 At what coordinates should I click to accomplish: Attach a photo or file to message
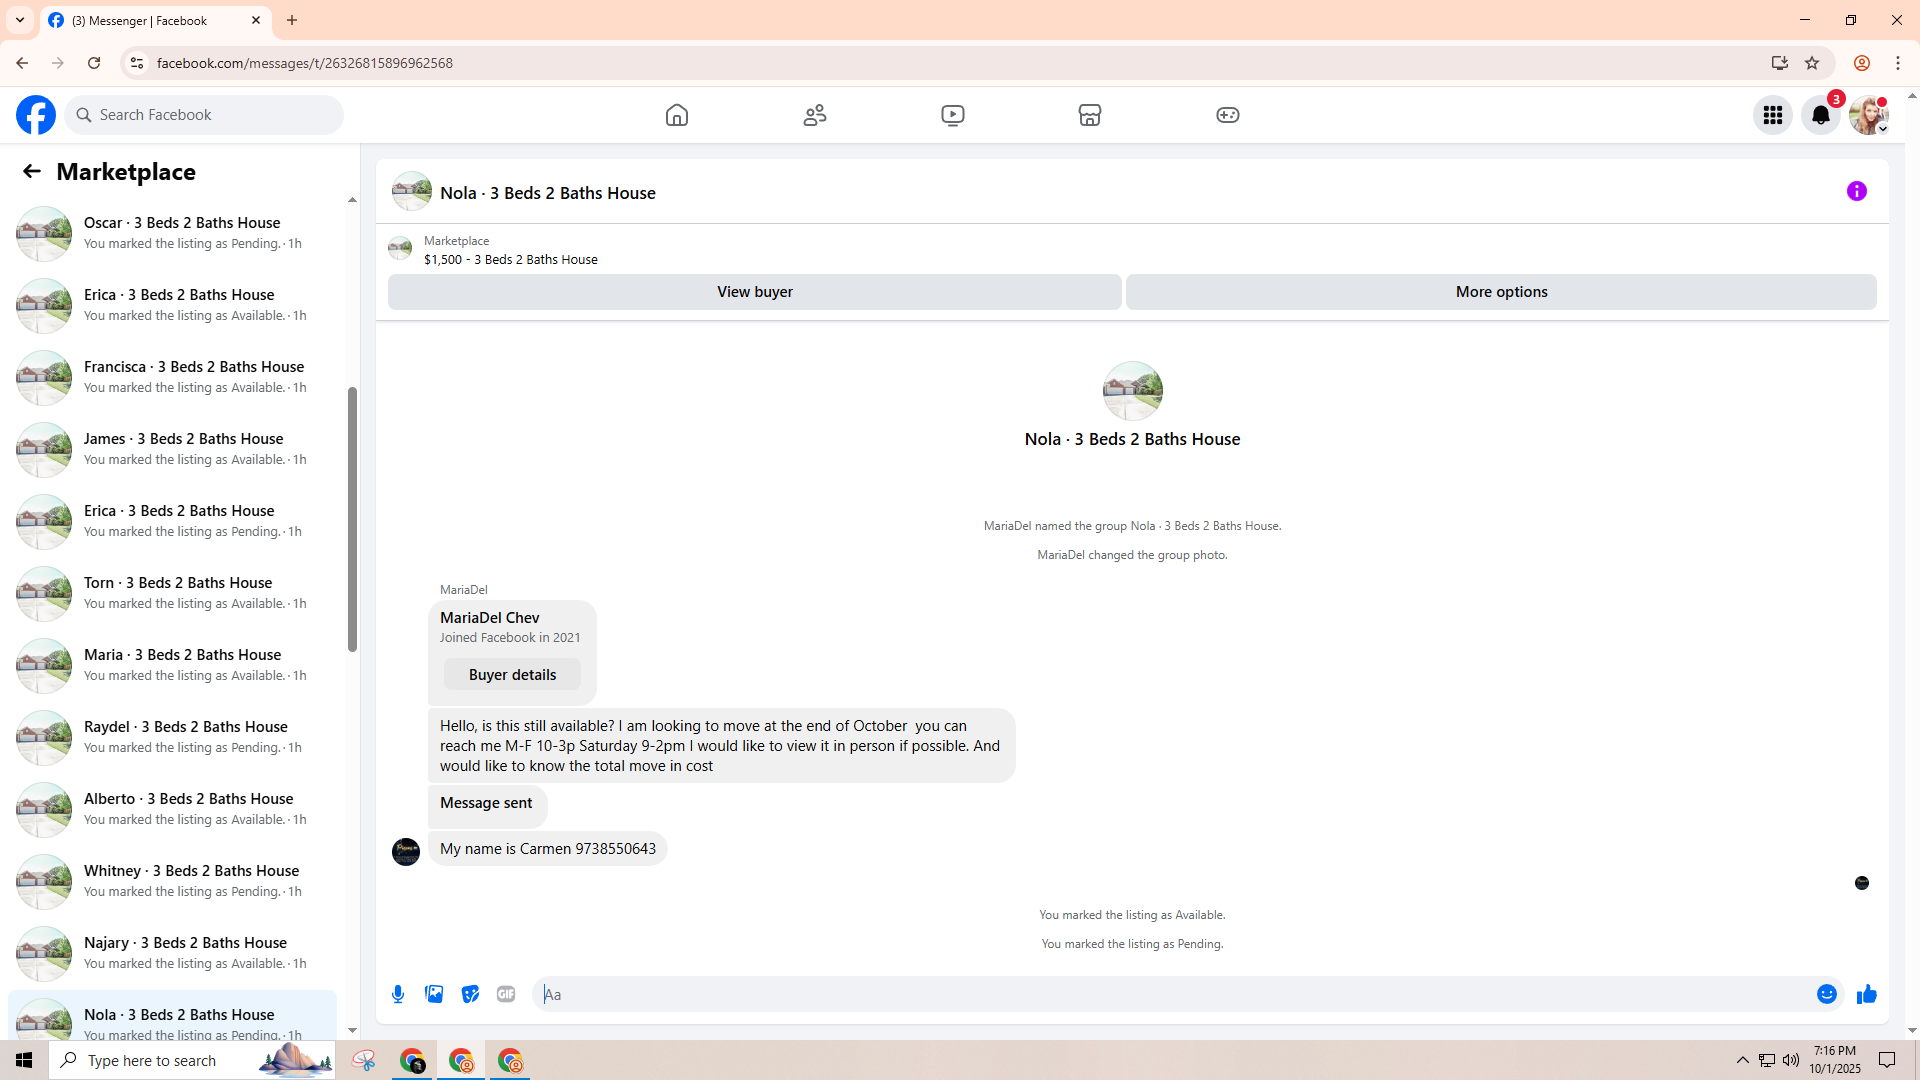coord(434,994)
